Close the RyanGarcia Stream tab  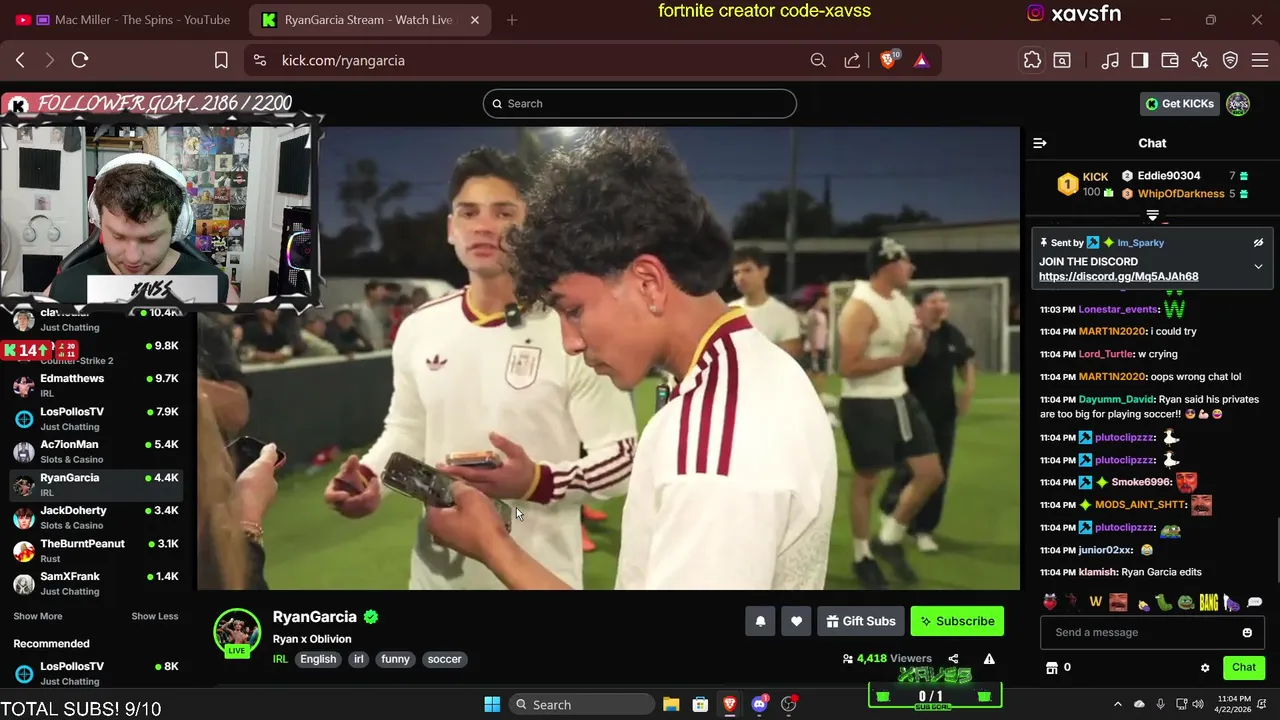point(475,20)
